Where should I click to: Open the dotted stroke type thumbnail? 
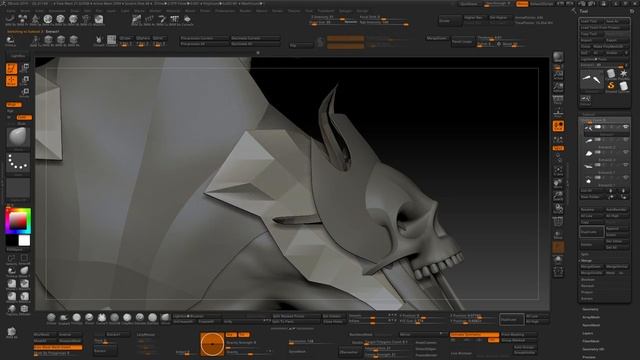(x=18, y=163)
